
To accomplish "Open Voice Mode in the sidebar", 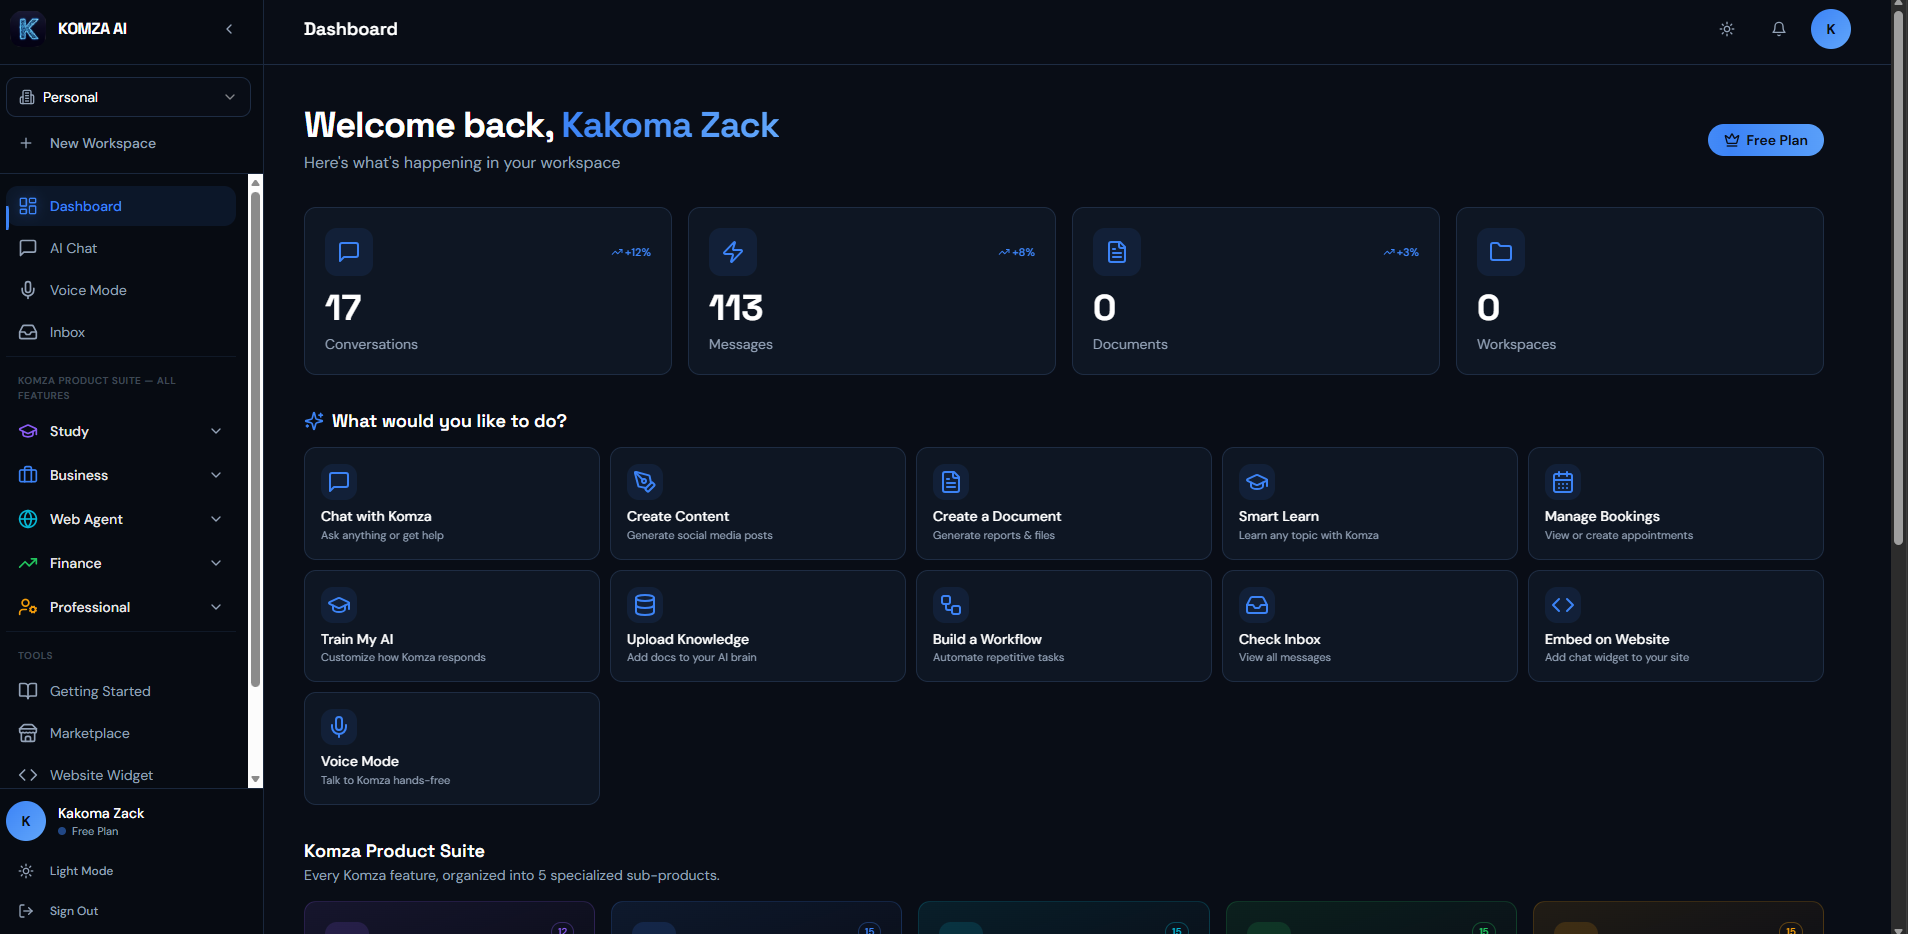I will click(x=122, y=290).
